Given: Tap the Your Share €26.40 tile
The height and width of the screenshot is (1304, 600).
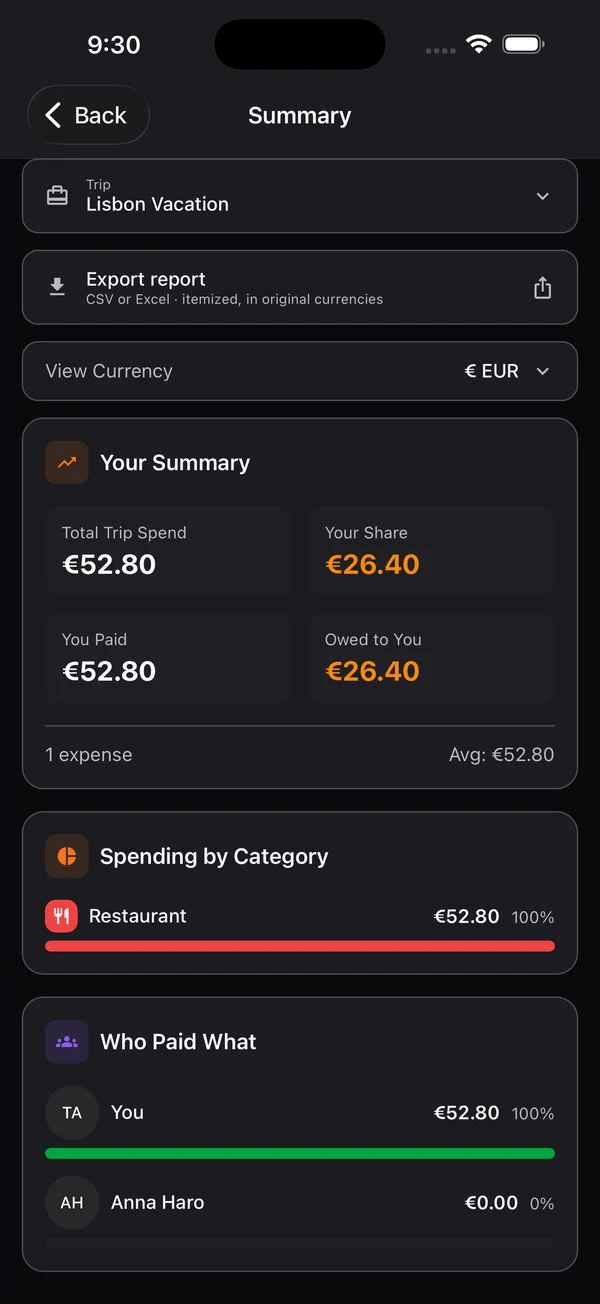Looking at the screenshot, I should click(431, 551).
